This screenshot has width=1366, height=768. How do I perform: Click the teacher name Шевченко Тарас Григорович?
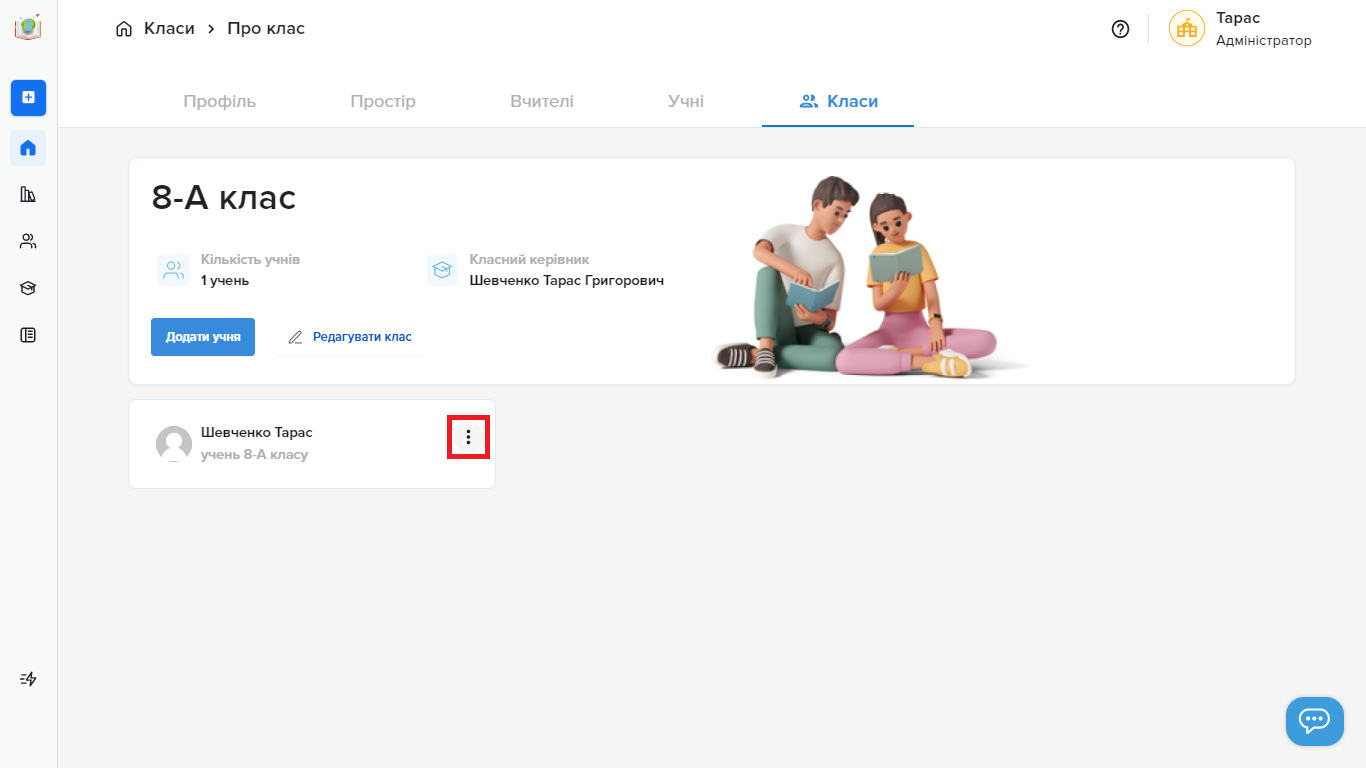(567, 281)
